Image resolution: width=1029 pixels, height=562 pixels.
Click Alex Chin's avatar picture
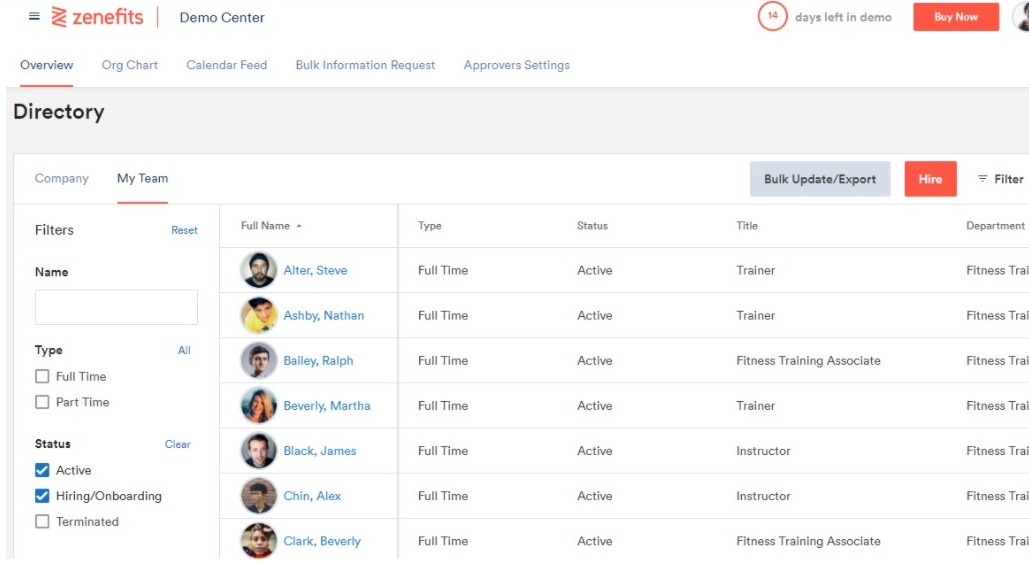pos(259,496)
